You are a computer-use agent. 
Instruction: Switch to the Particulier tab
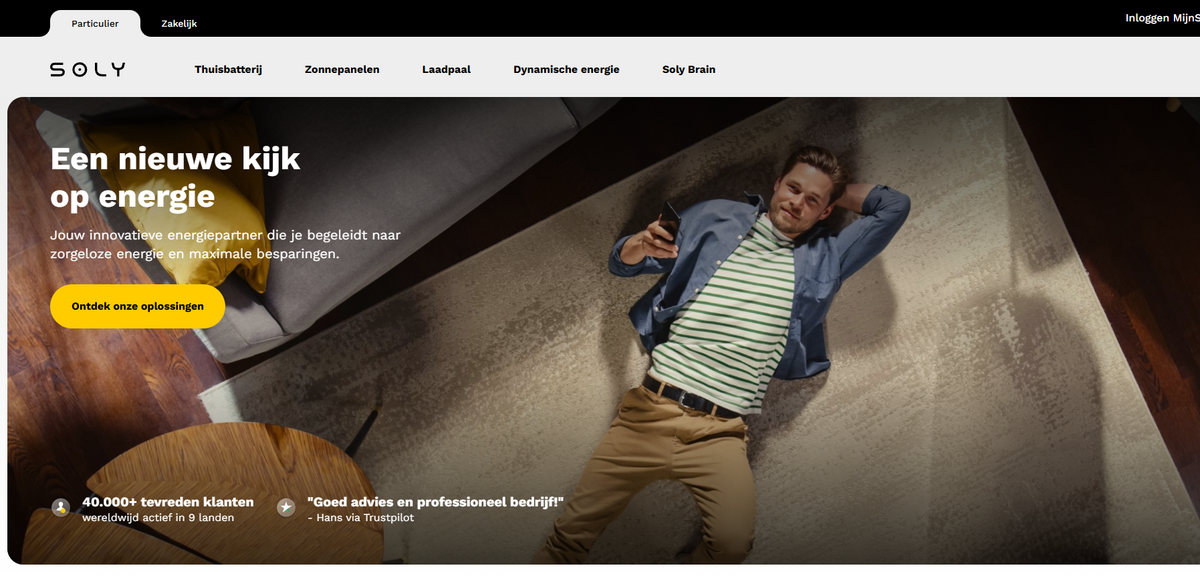click(x=95, y=23)
